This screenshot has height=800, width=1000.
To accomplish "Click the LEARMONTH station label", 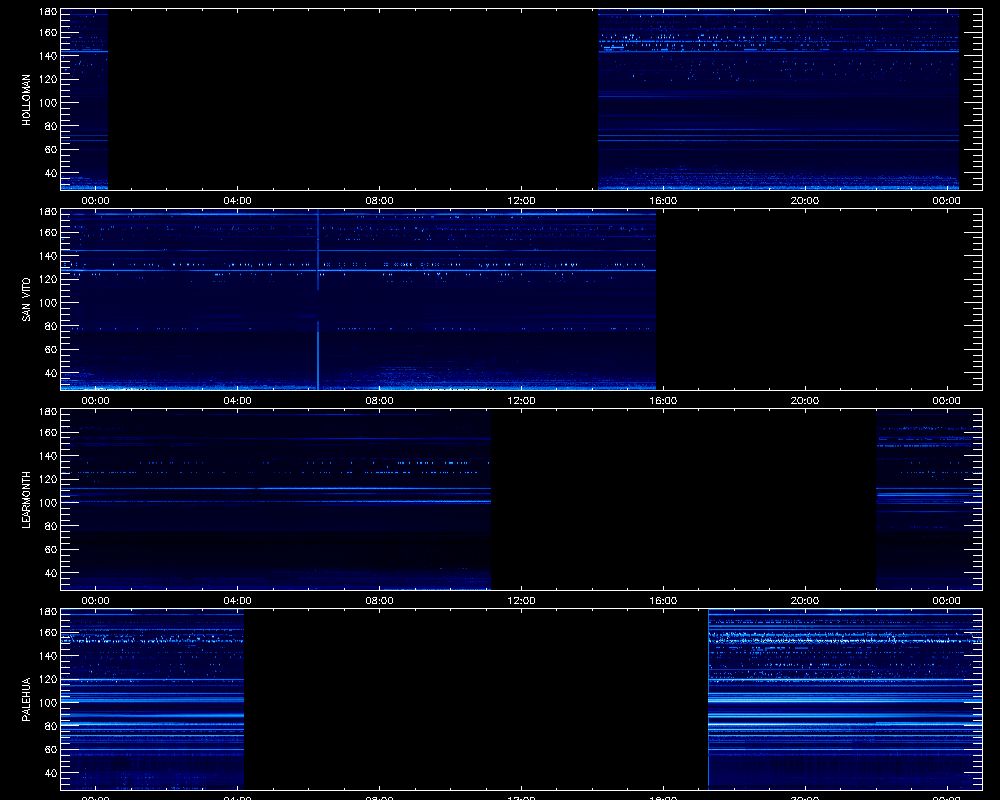I will pyautogui.click(x=26, y=500).
